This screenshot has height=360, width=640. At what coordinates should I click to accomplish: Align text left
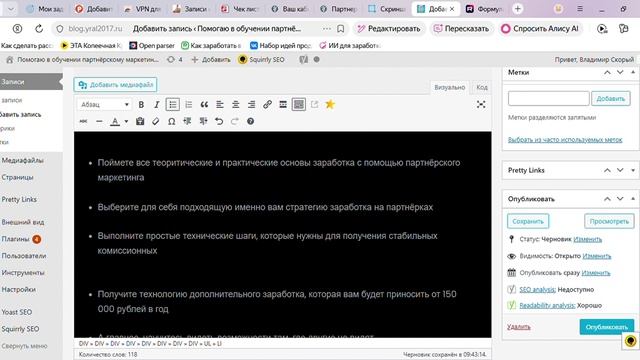tap(220, 104)
